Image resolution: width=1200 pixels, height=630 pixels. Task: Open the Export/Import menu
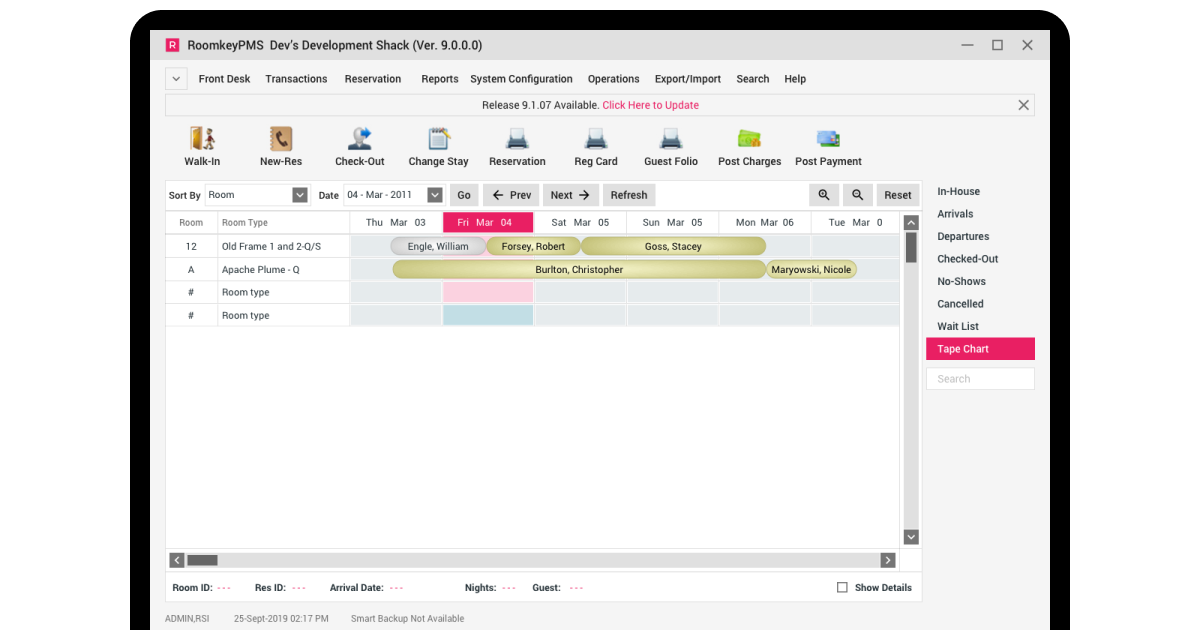[x=688, y=79]
